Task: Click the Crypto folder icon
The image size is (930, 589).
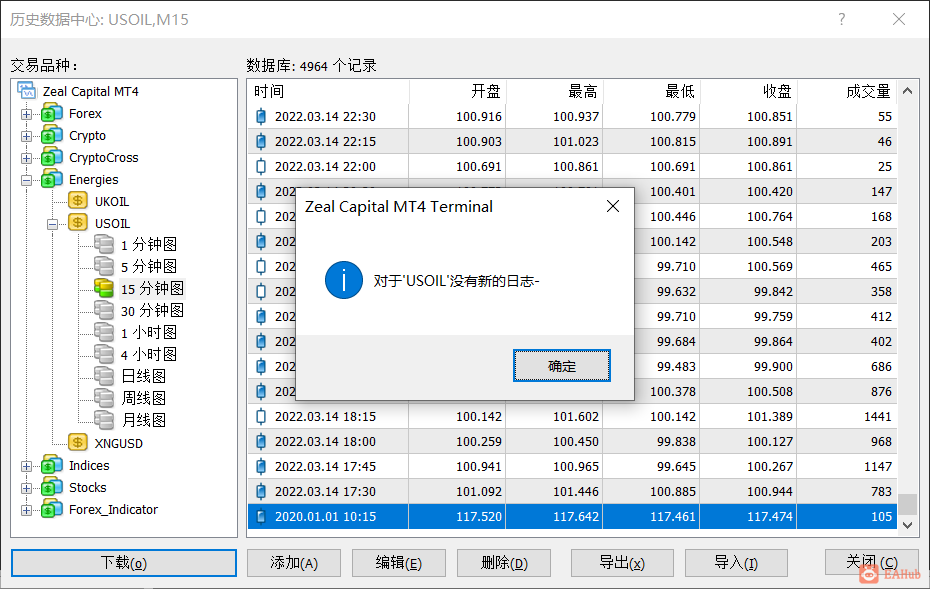Action: [52, 135]
